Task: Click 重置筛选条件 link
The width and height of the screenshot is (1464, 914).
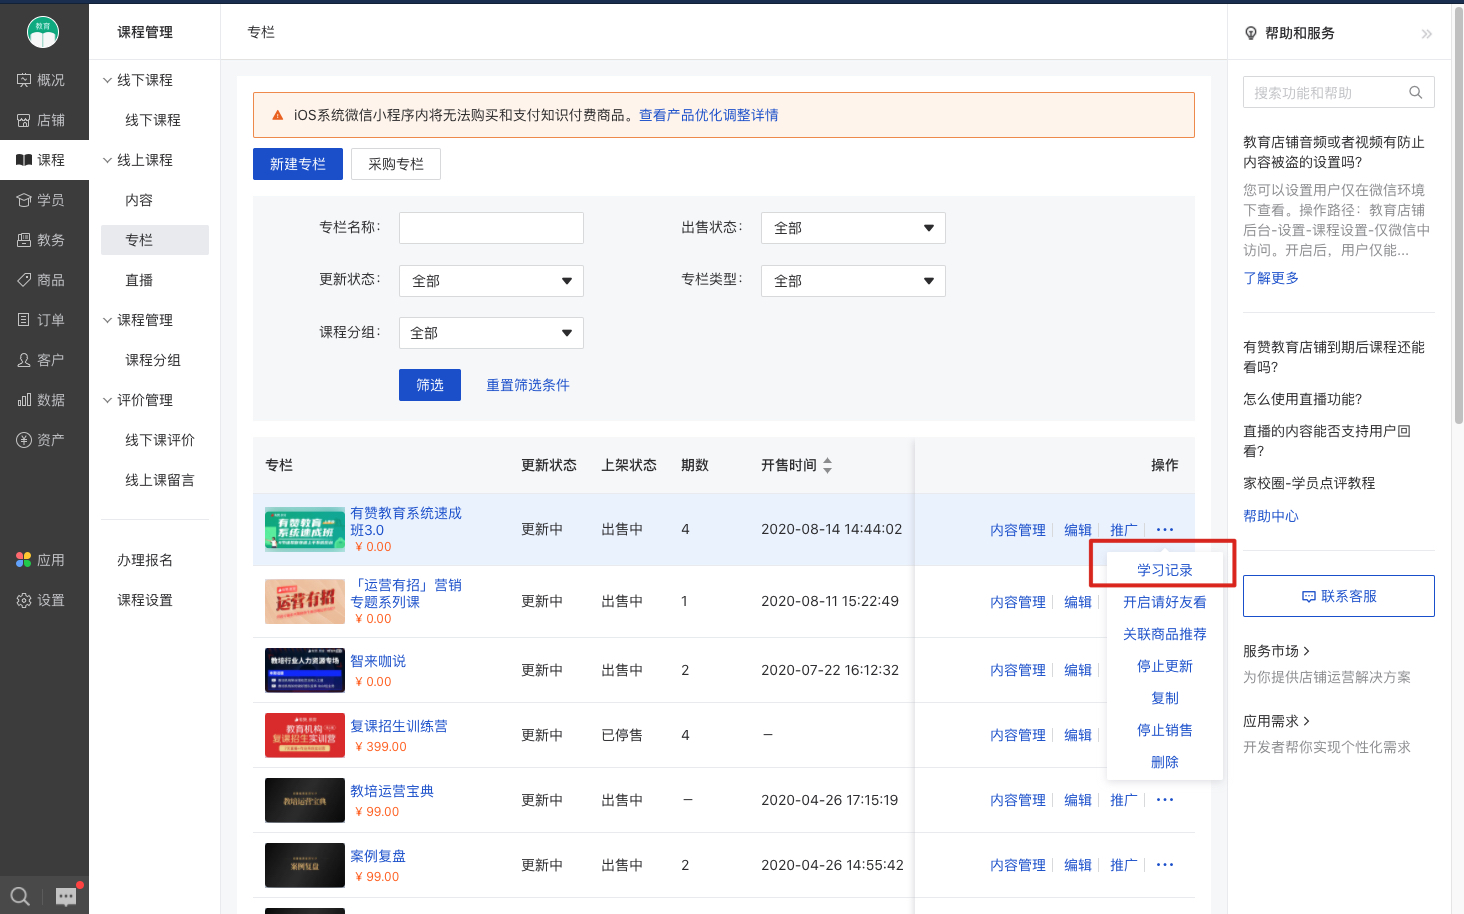Action: click(x=528, y=385)
